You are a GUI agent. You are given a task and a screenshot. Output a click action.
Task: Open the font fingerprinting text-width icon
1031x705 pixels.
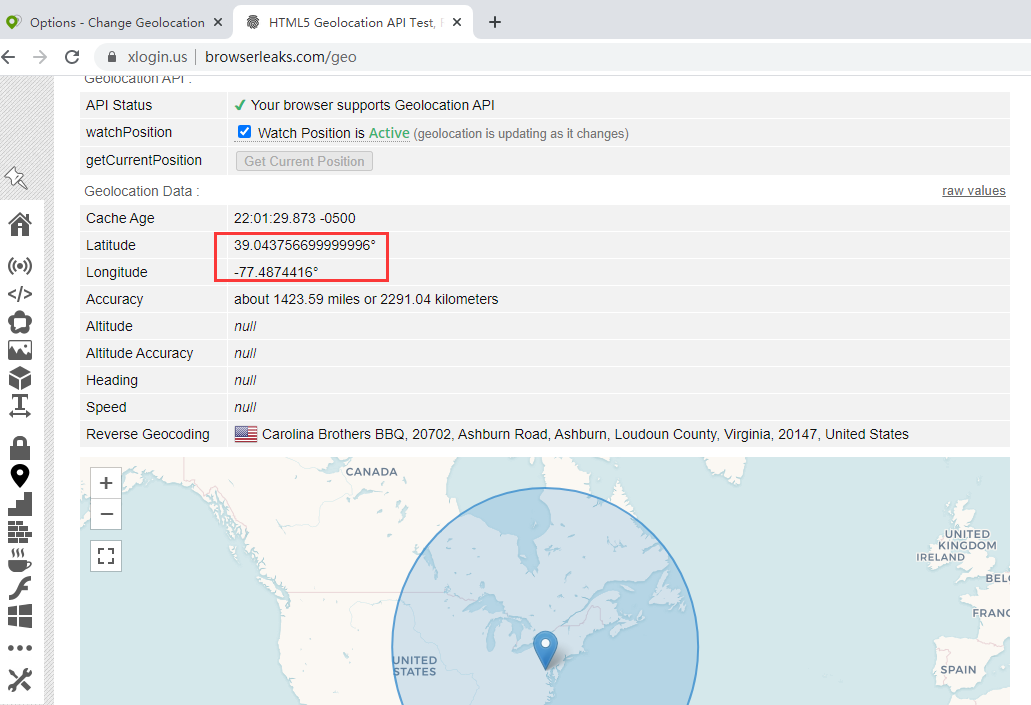point(20,406)
